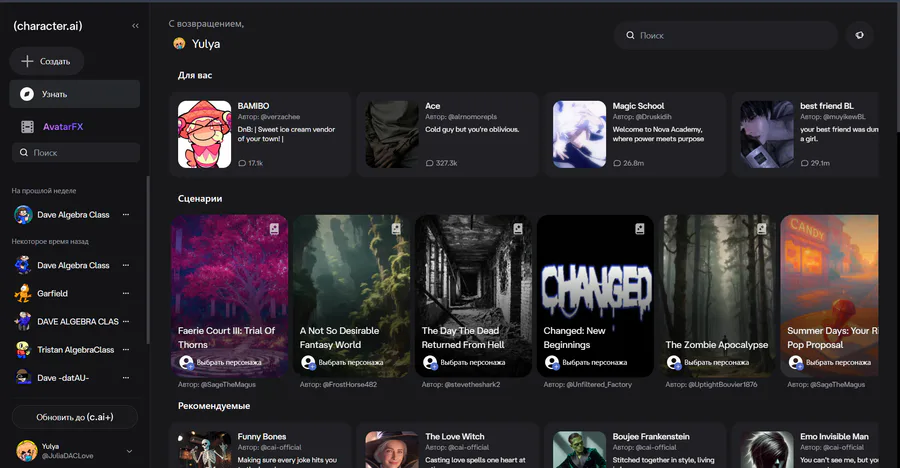Image resolution: width=900 pixels, height=468 pixels.
Task: Open options dots for Garfield chat
Action: 126,294
